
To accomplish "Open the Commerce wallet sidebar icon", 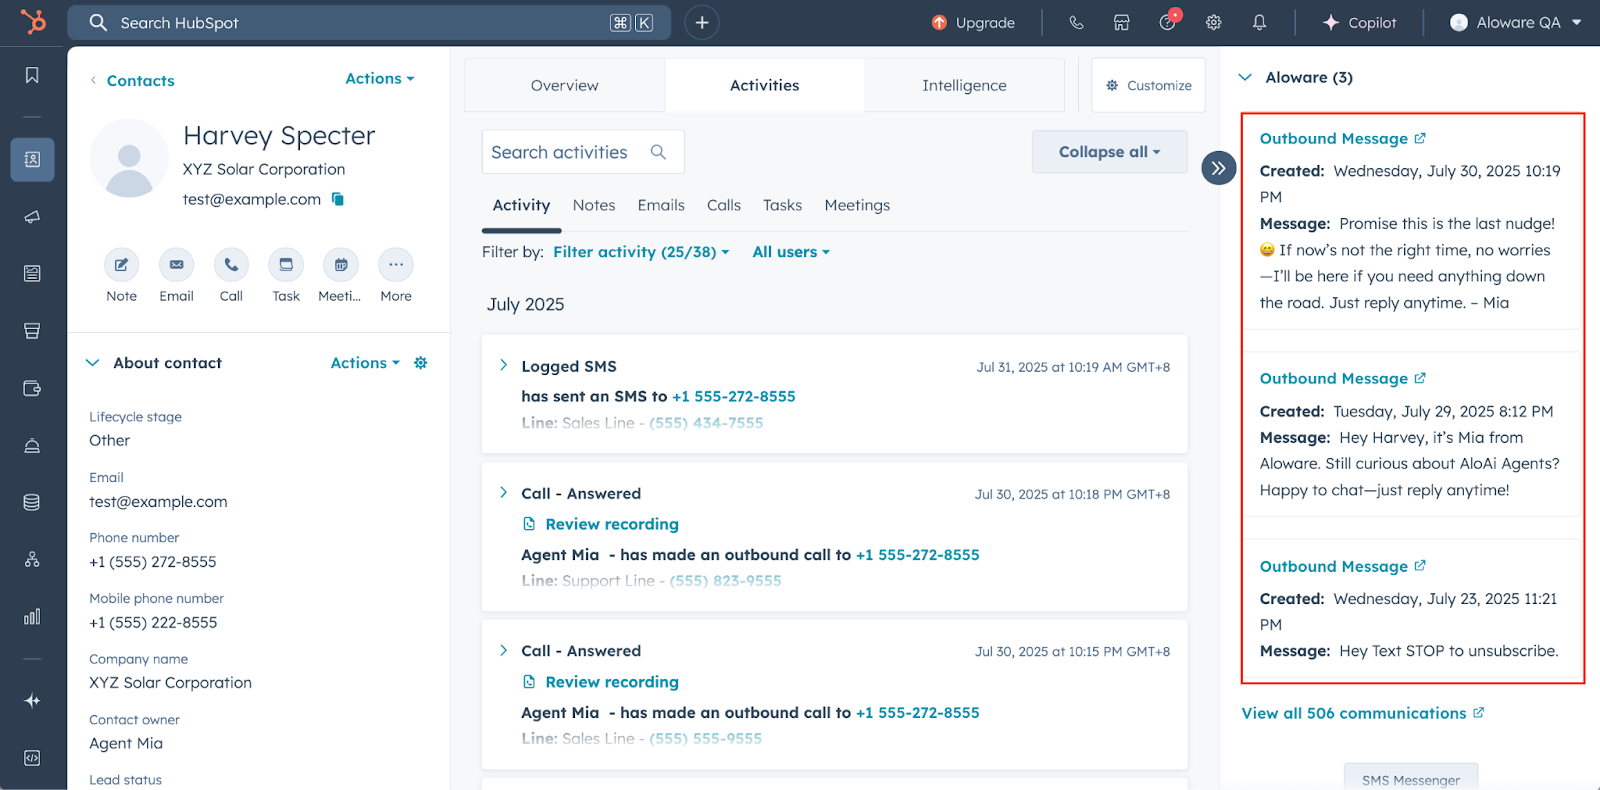I will (x=32, y=388).
